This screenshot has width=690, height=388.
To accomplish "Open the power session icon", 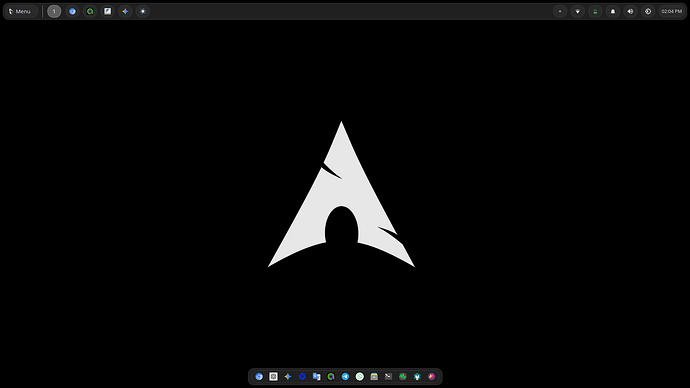I will coord(648,11).
